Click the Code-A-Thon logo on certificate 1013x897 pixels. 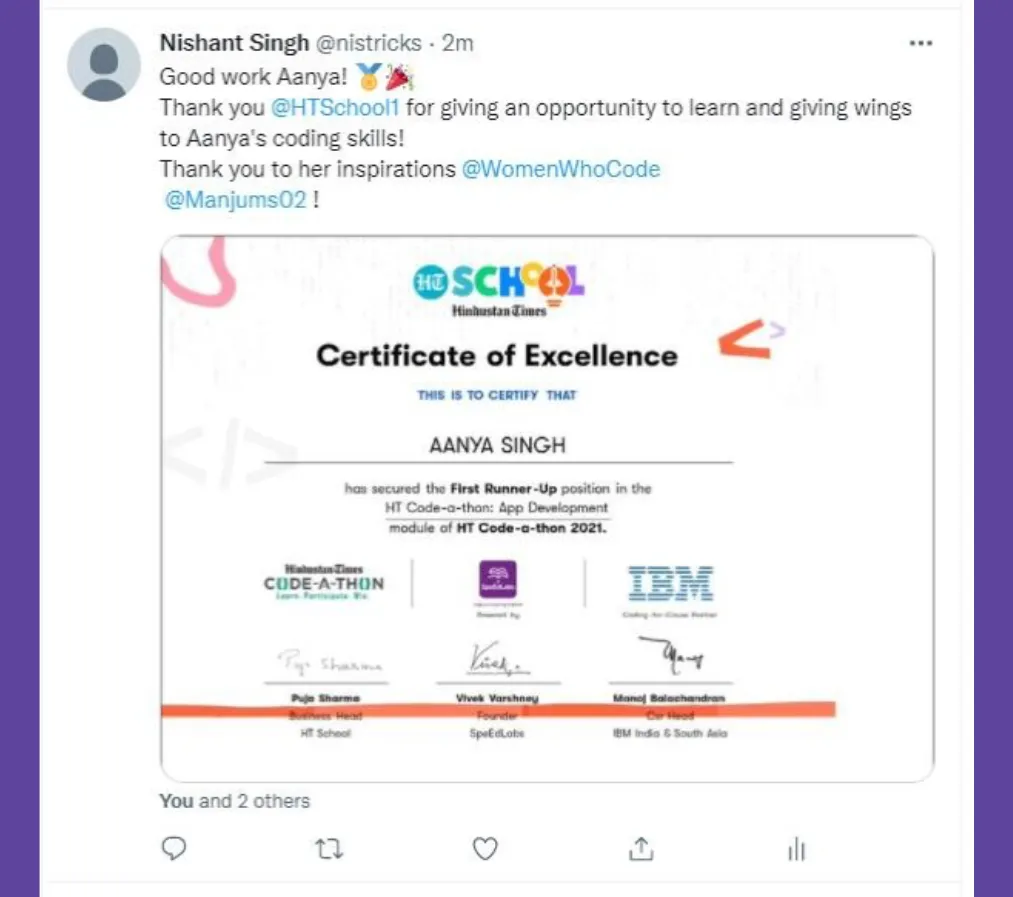click(x=324, y=582)
